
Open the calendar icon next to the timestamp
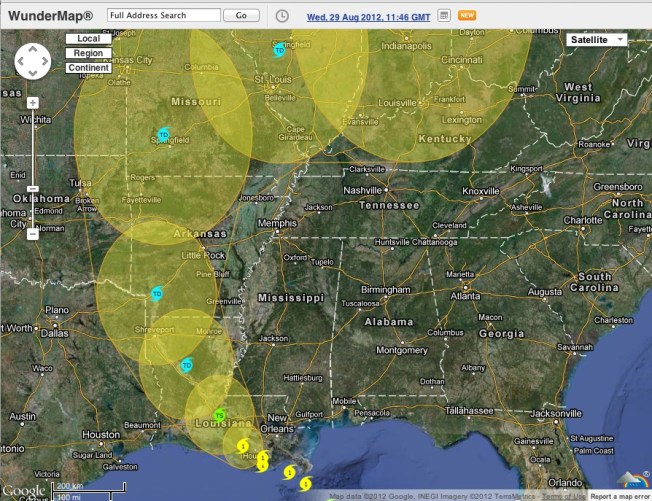pyautogui.click(x=444, y=16)
